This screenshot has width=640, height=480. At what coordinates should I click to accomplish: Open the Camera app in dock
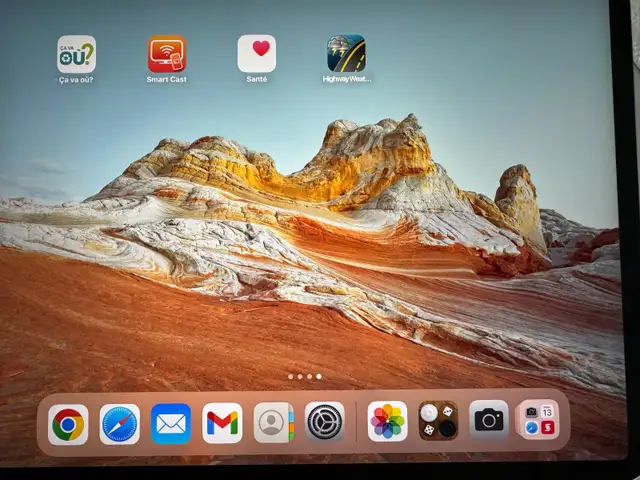click(489, 420)
